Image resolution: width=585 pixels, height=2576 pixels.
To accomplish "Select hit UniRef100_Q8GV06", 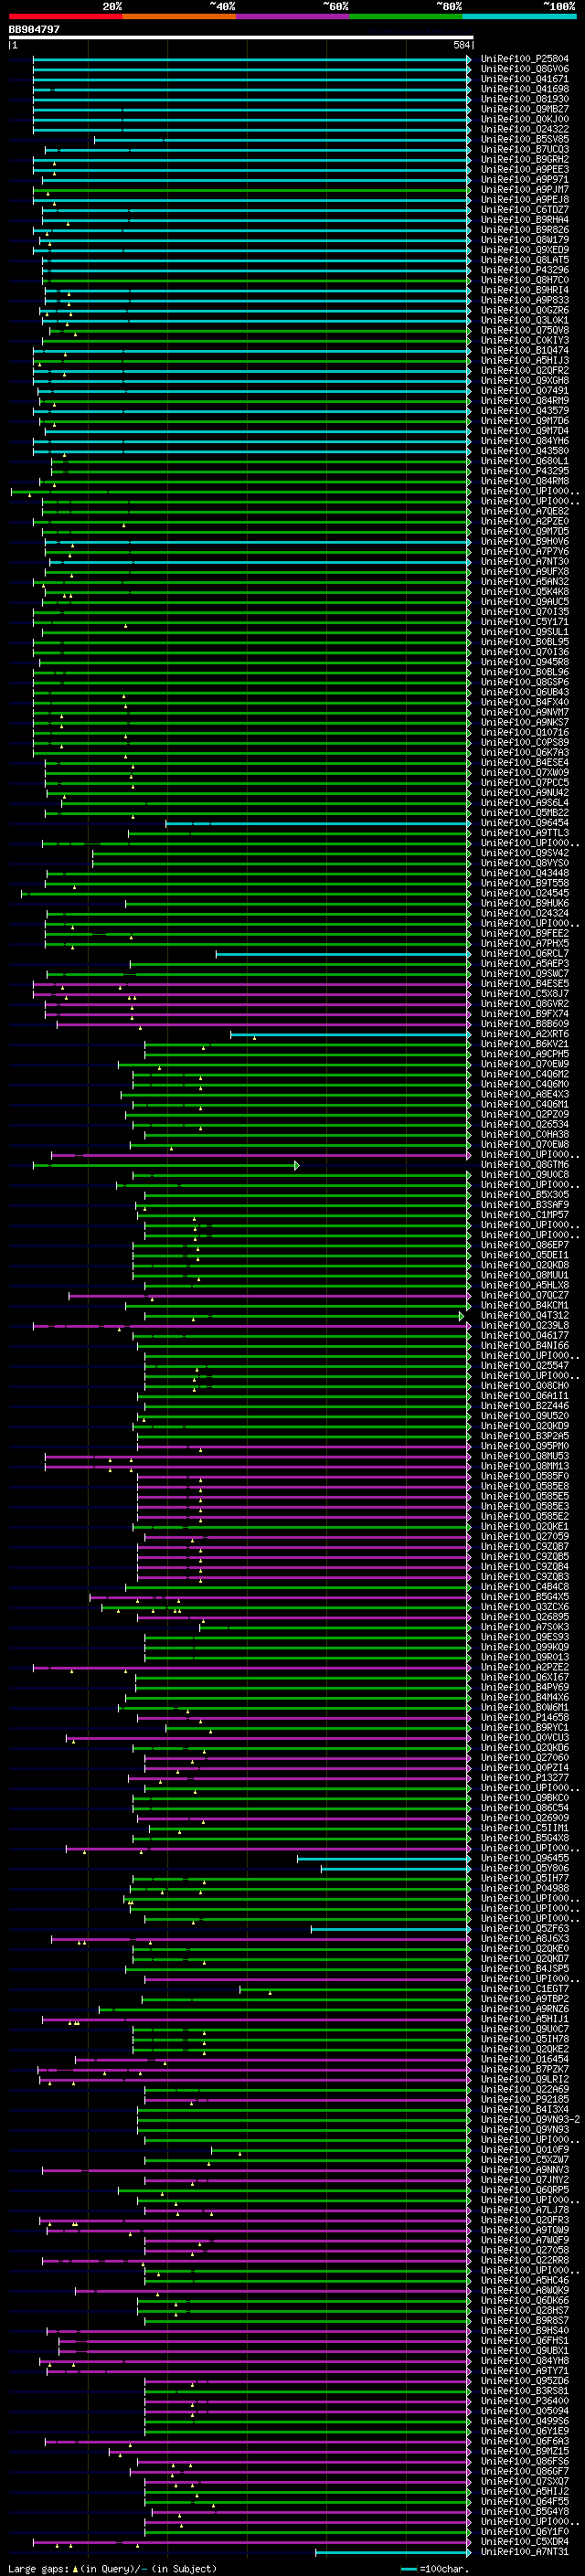I will (524, 69).
